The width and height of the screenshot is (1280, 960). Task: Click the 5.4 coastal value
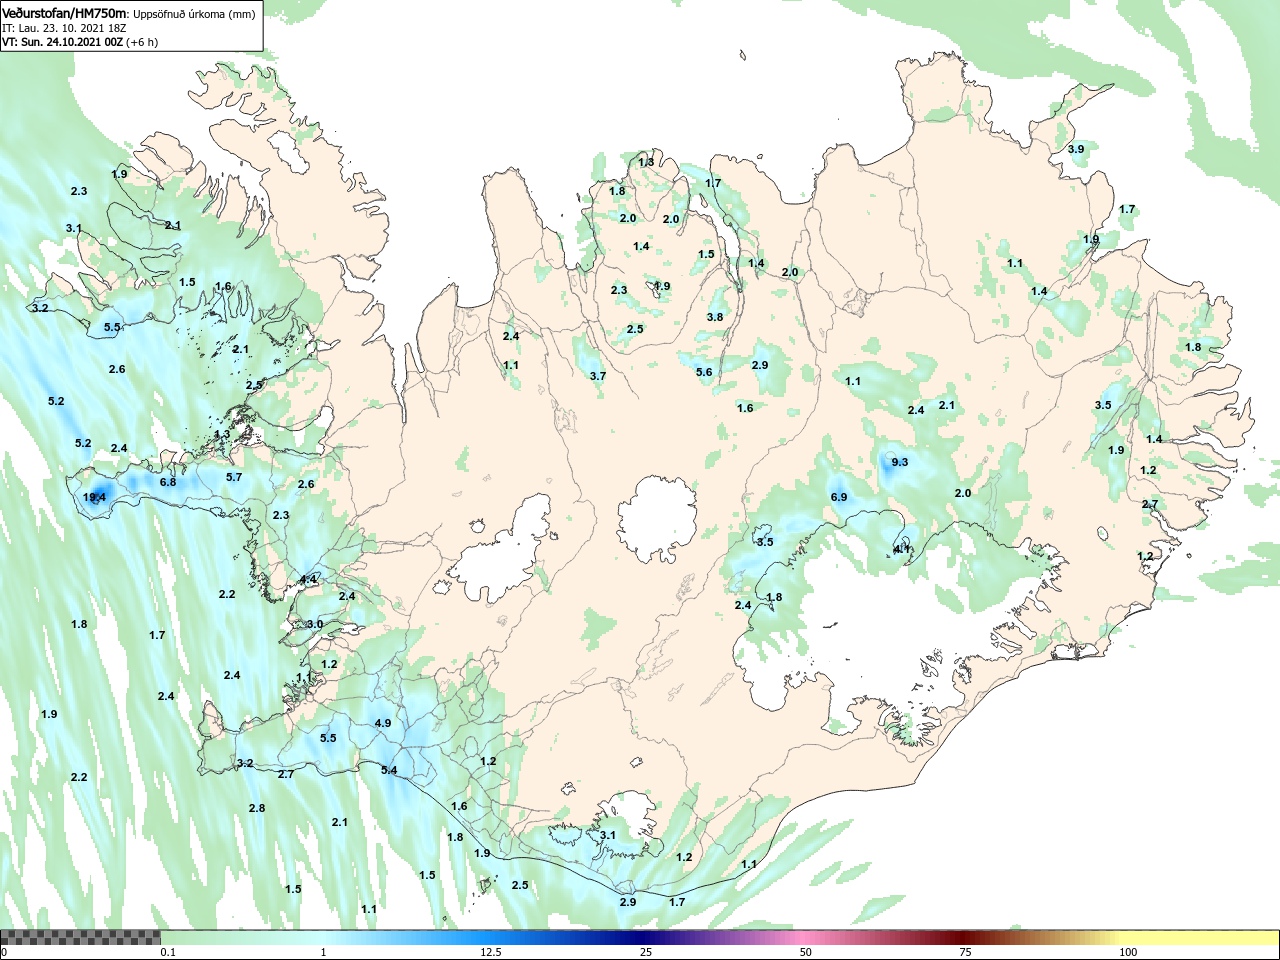click(x=389, y=770)
